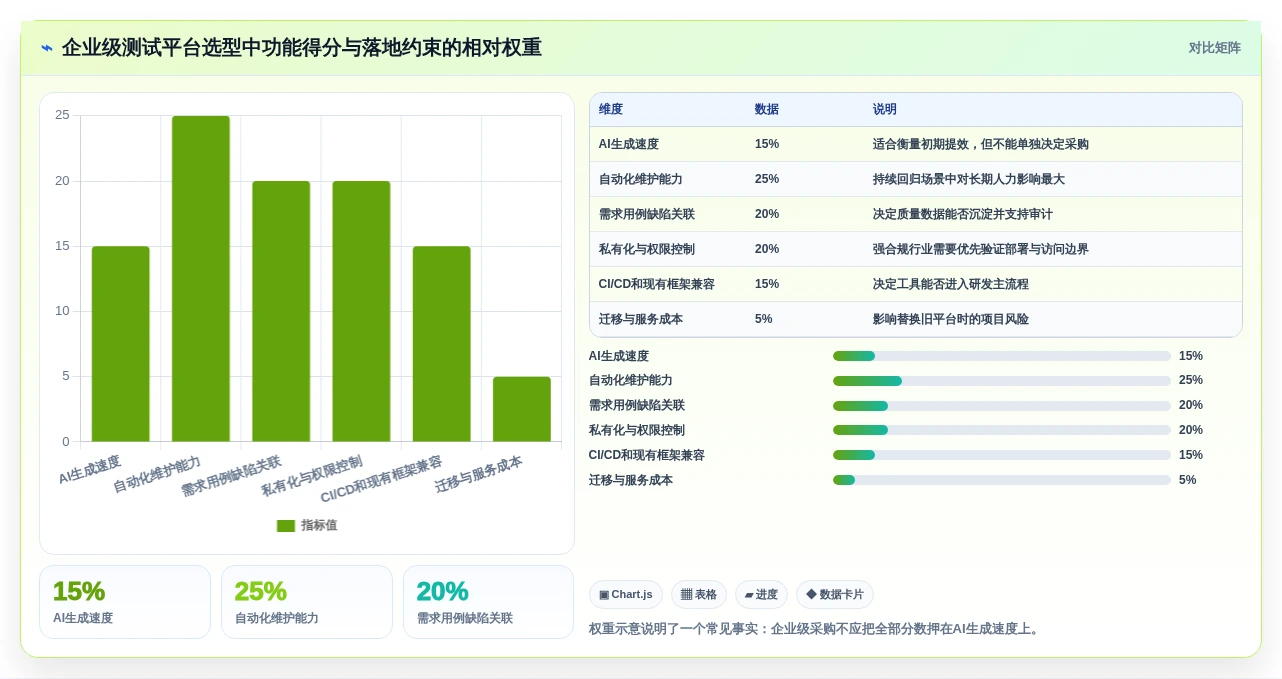Viewport: 1282px width, 679px height.
Task: Select the 进度 tag chip
Action: coord(761,595)
